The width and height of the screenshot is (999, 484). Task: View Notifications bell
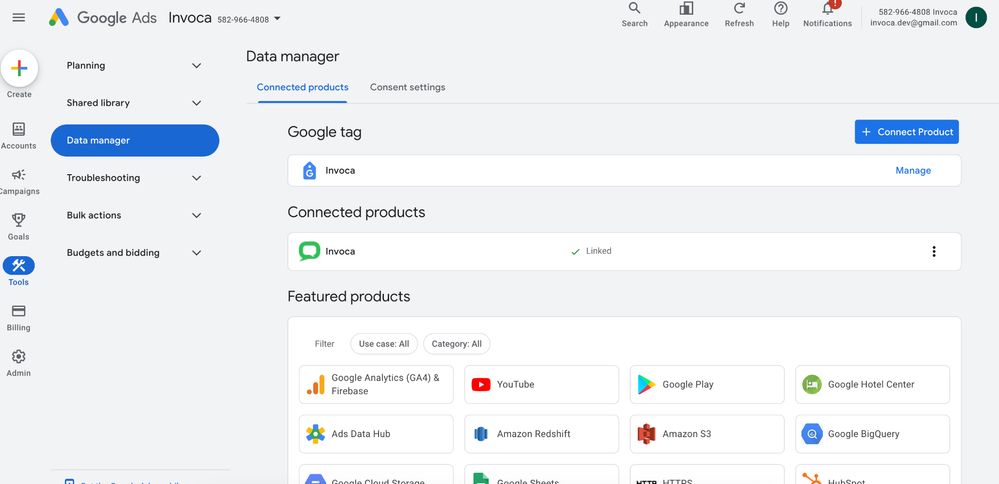(828, 15)
